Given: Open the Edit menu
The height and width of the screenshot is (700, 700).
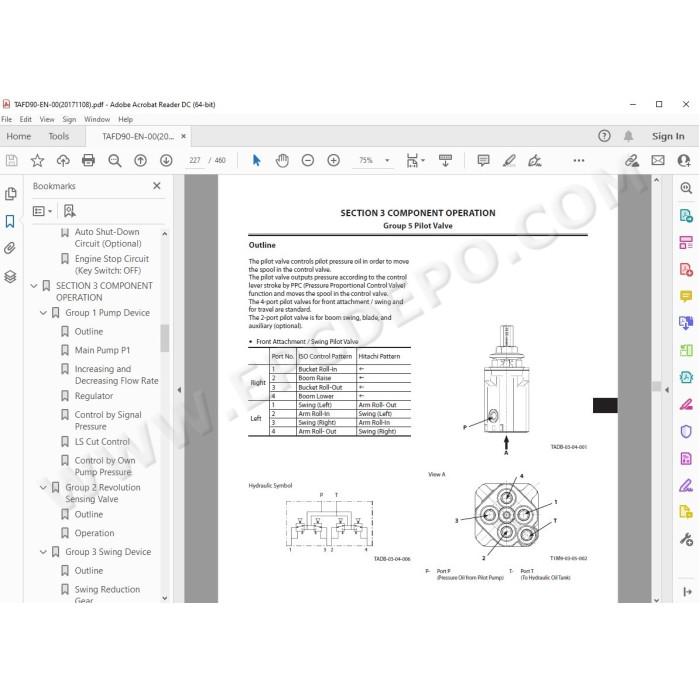Looking at the screenshot, I should tap(25, 119).
